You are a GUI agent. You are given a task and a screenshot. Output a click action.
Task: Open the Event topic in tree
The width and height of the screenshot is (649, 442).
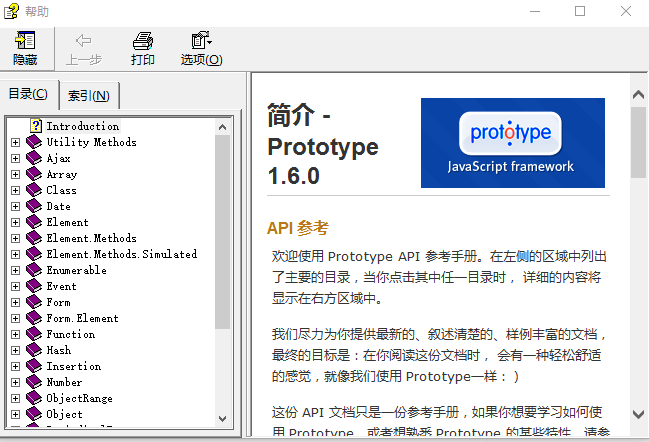tap(61, 286)
